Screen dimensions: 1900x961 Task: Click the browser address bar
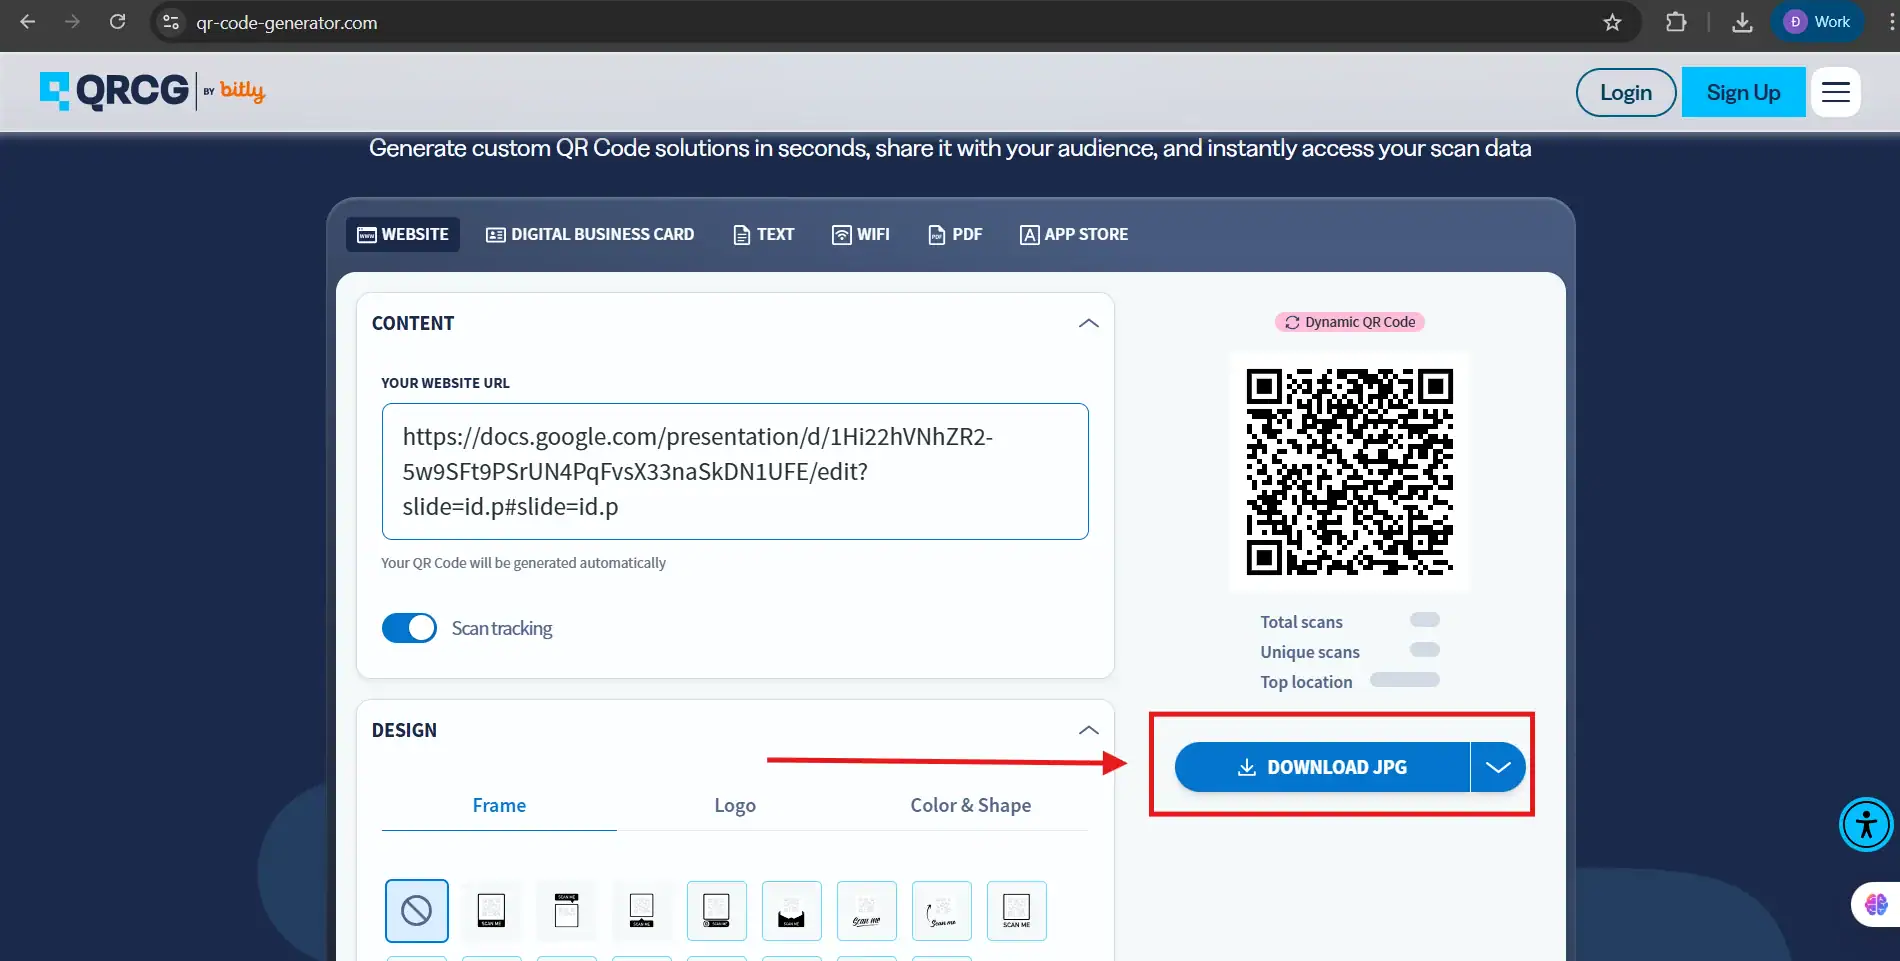pos(895,22)
